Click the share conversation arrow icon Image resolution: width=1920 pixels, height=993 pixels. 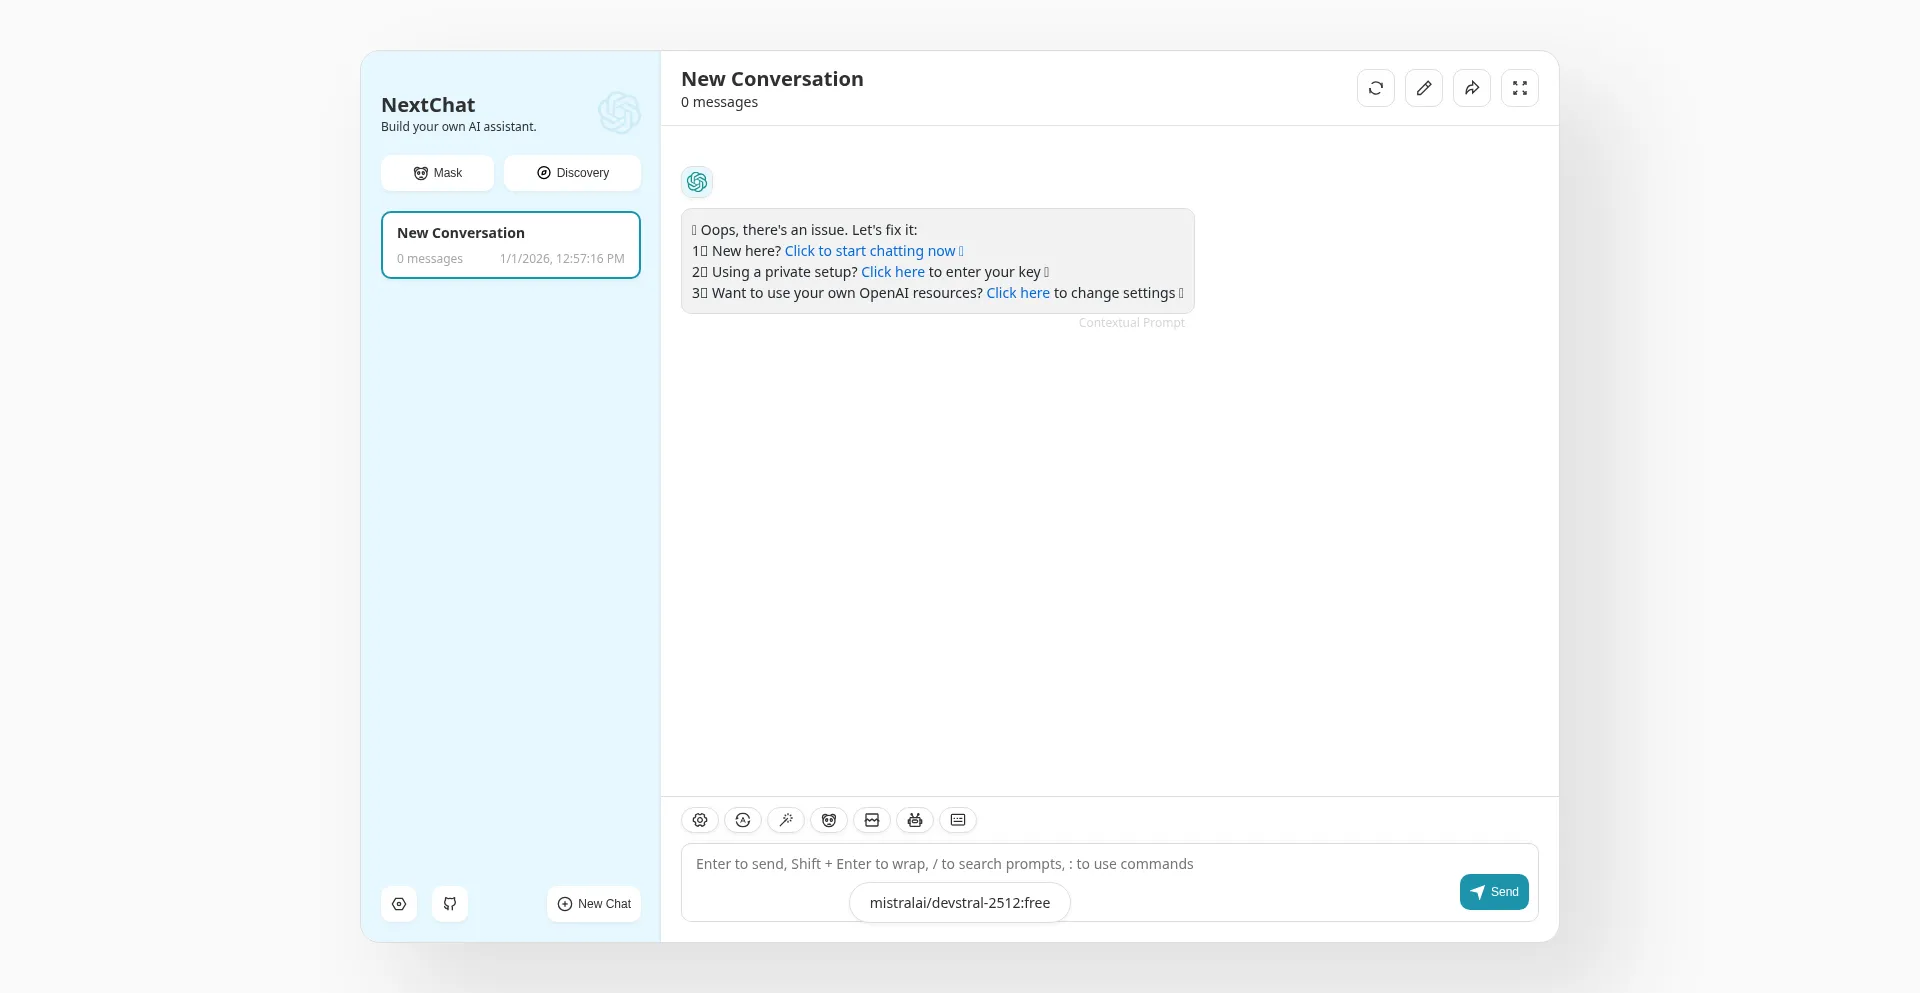1472,88
